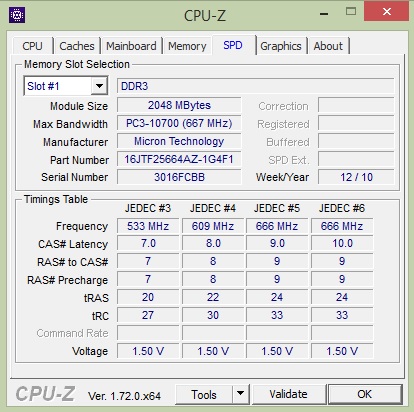Click the PC3-10700 (667 MHz) bandwidth value
This screenshot has width=414, height=412.
click(x=179, y=123)
